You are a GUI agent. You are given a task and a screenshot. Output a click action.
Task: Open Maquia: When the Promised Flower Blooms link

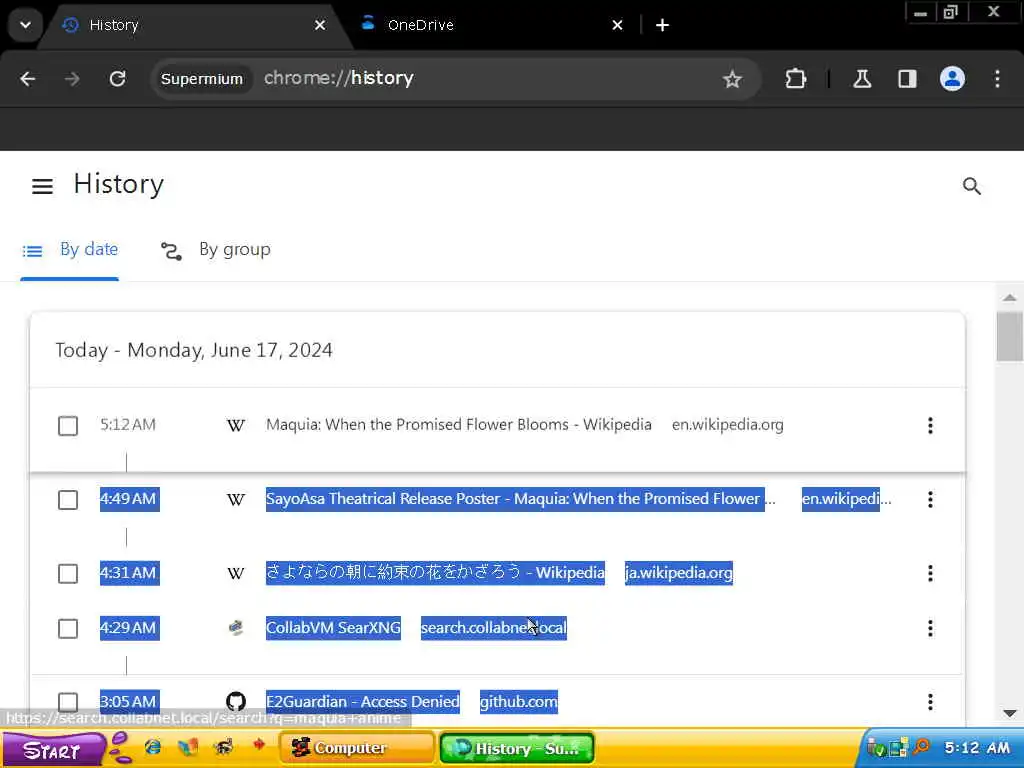pos(458,424)
